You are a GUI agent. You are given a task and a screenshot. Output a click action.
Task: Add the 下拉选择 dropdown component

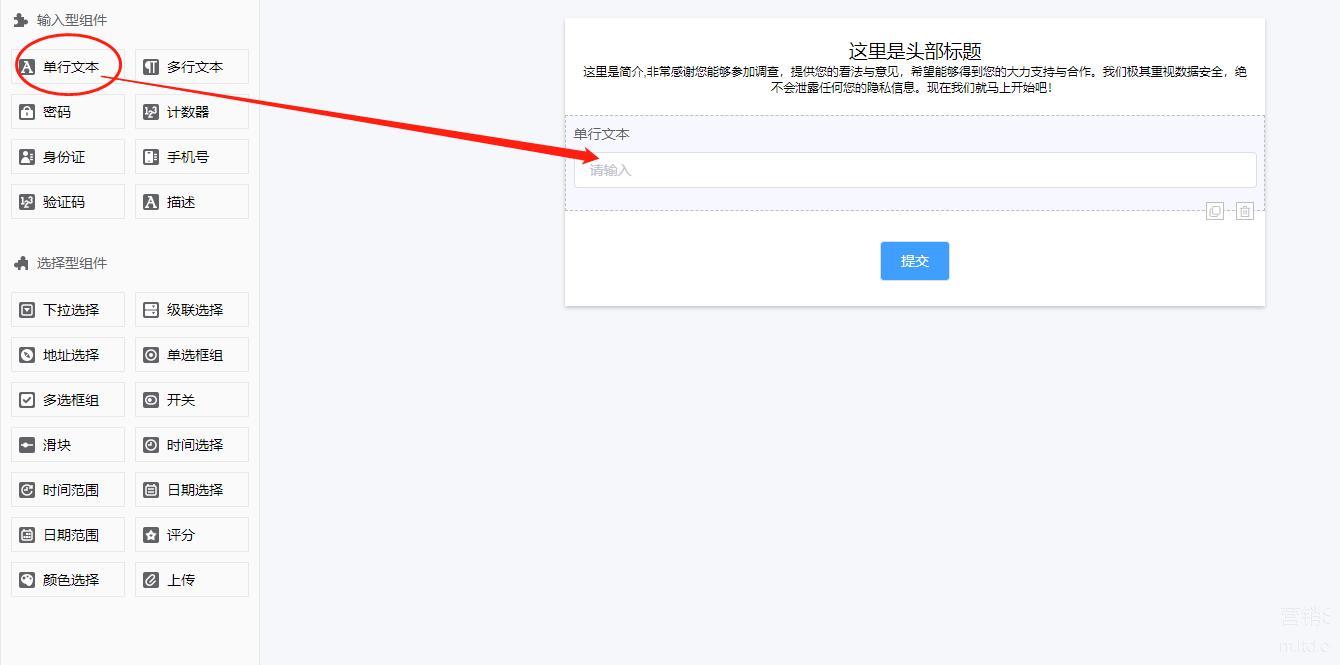[x=68, y=310]
